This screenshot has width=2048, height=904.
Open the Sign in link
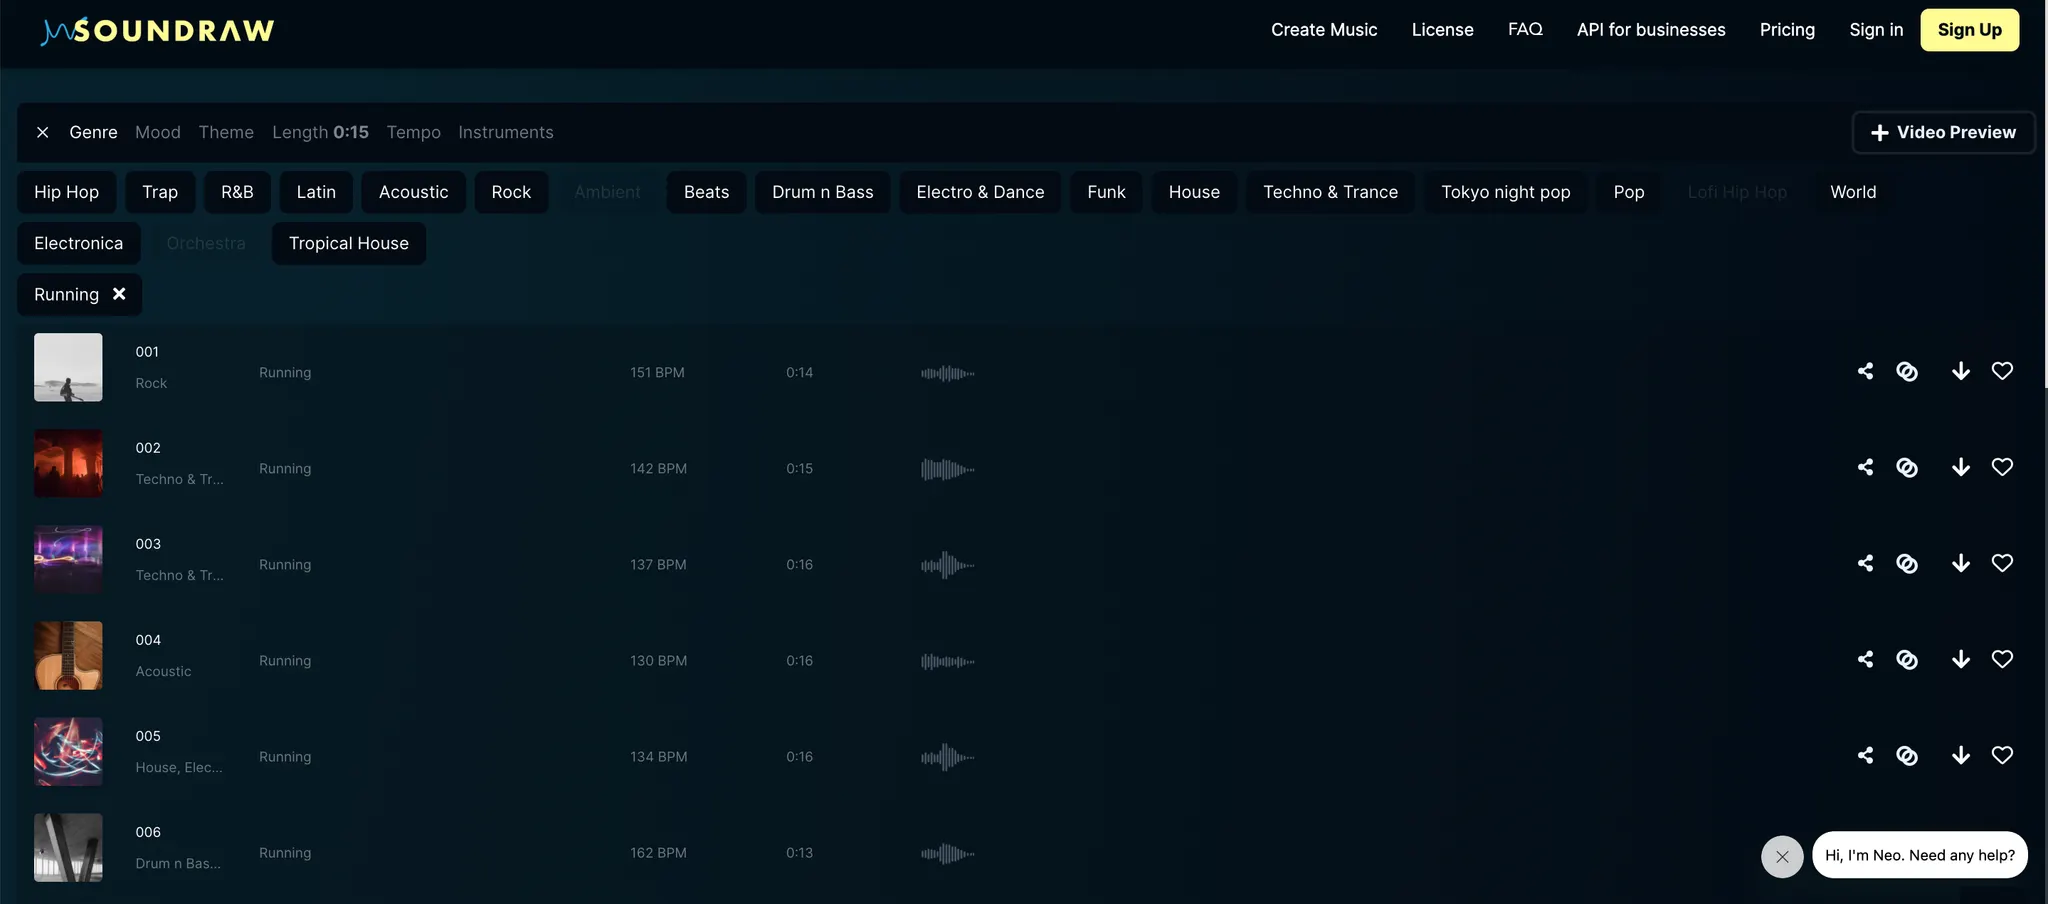(1876, 30)
